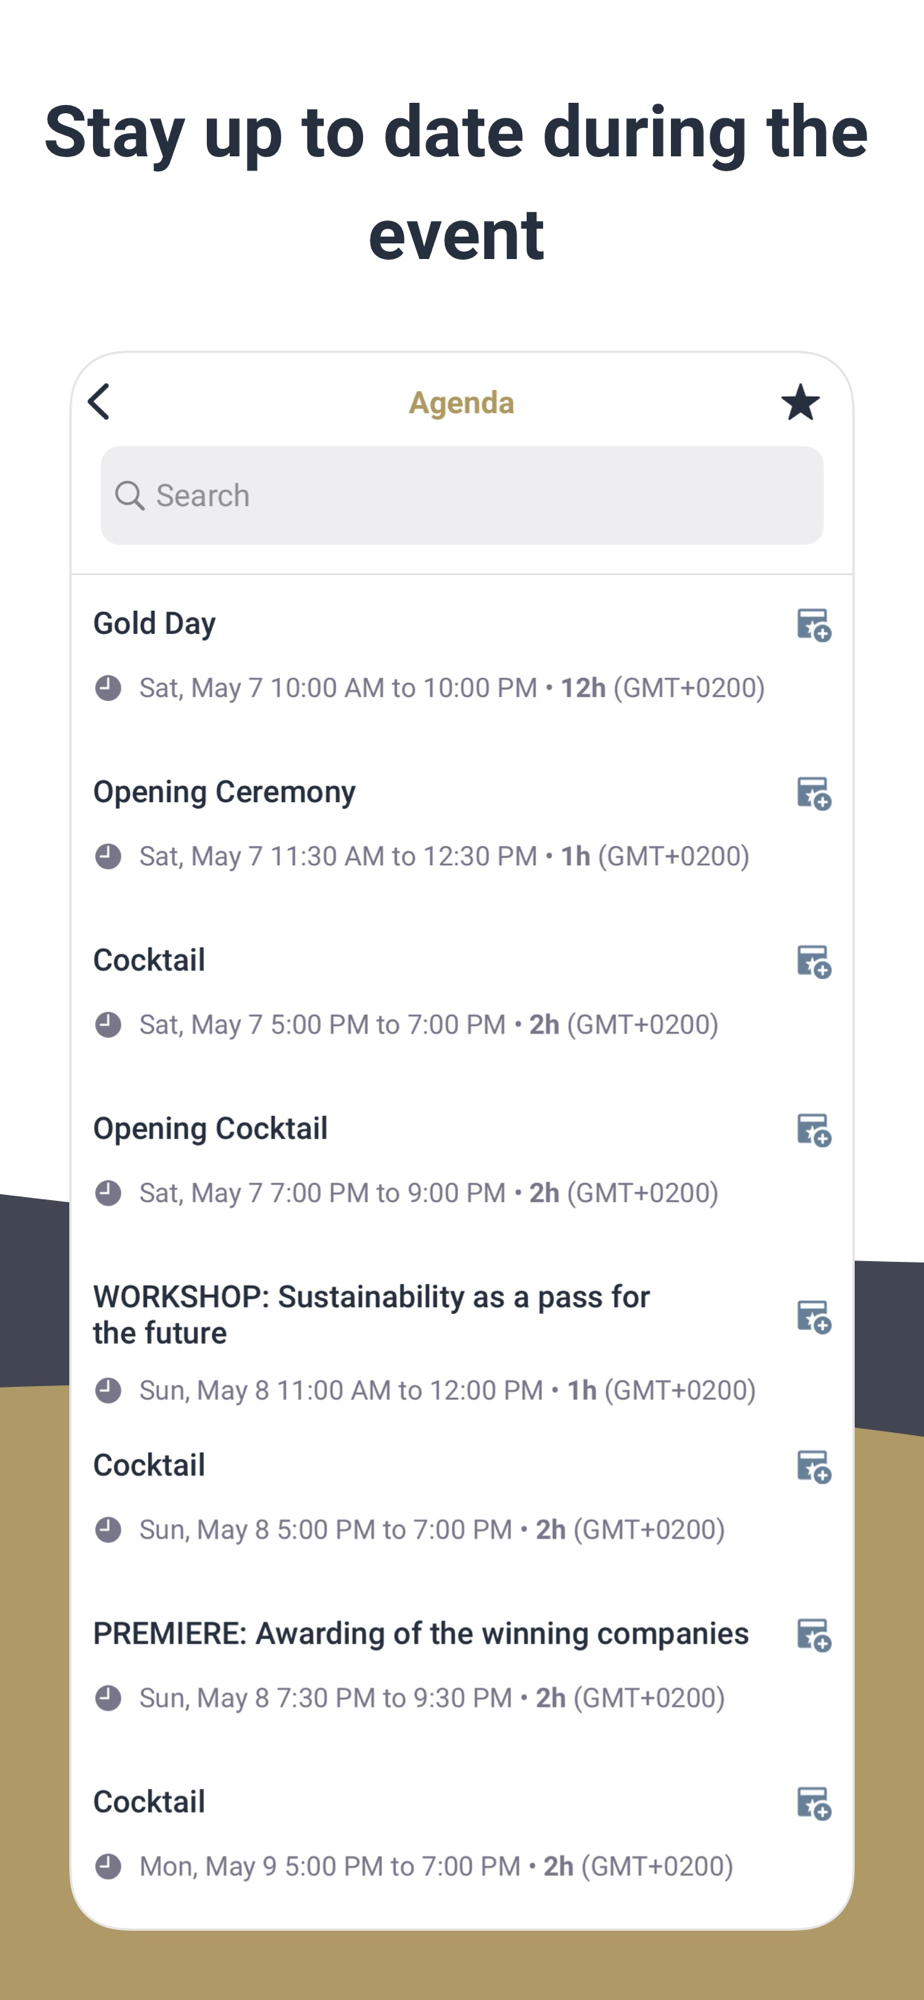Viewport: 924px width, 2000px height.
Task: Click the magnifier icon in search bar
Action: (130, 495)
